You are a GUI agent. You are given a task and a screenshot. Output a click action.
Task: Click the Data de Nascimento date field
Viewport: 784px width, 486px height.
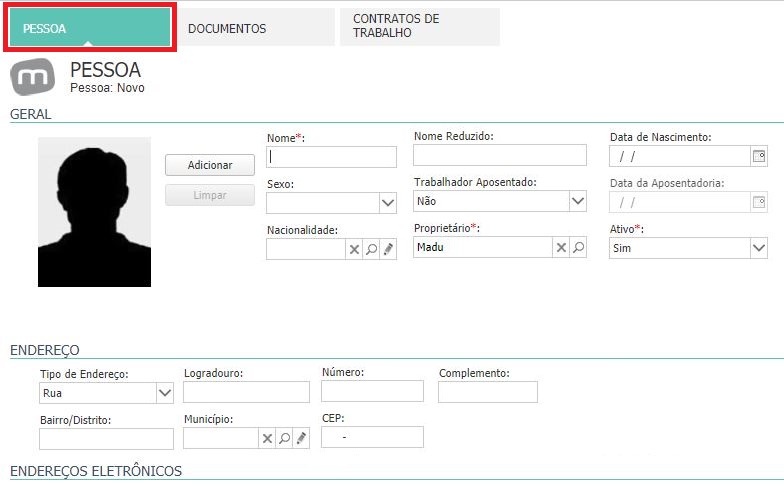click(680, 156)
